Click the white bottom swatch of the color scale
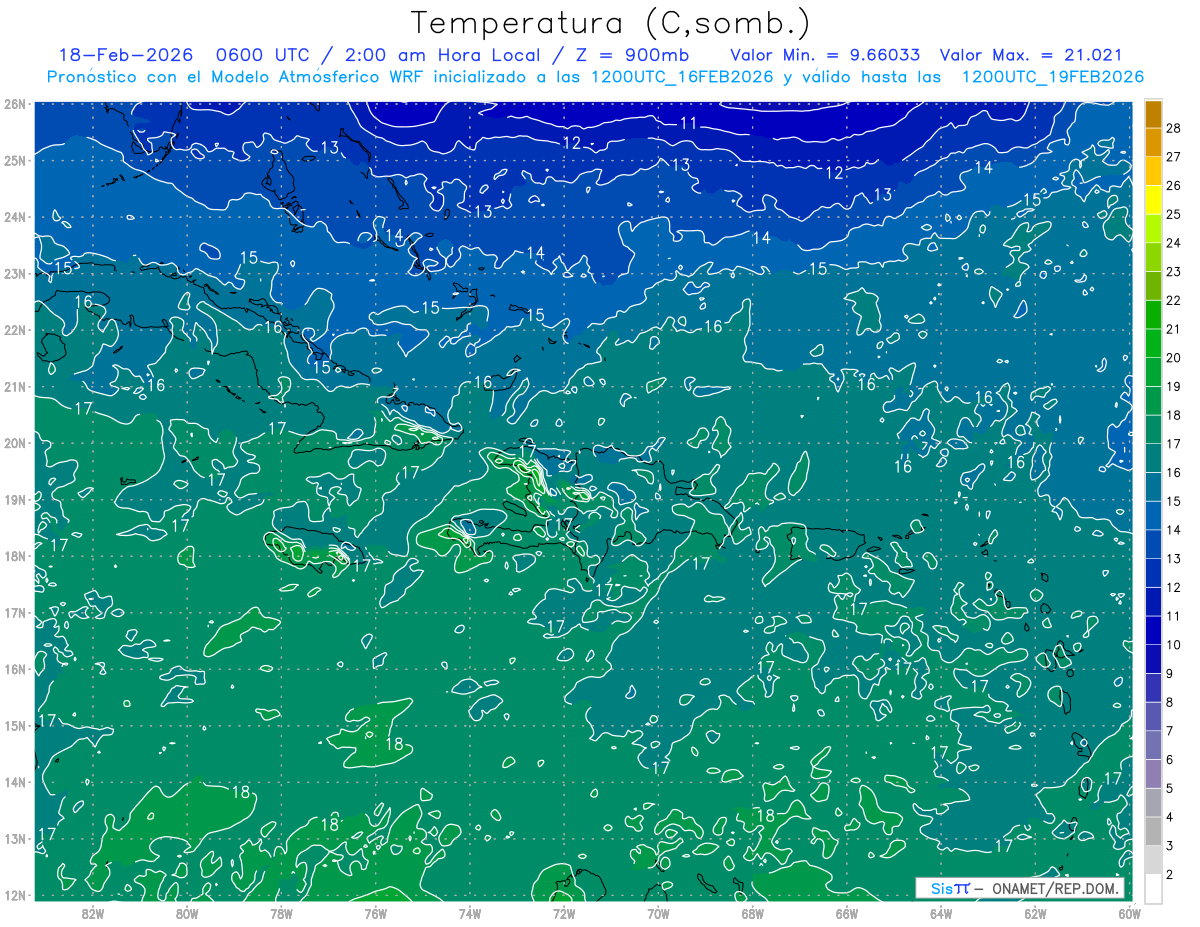The height and width of the screenshot is (927, 1200). point(1153,887)
